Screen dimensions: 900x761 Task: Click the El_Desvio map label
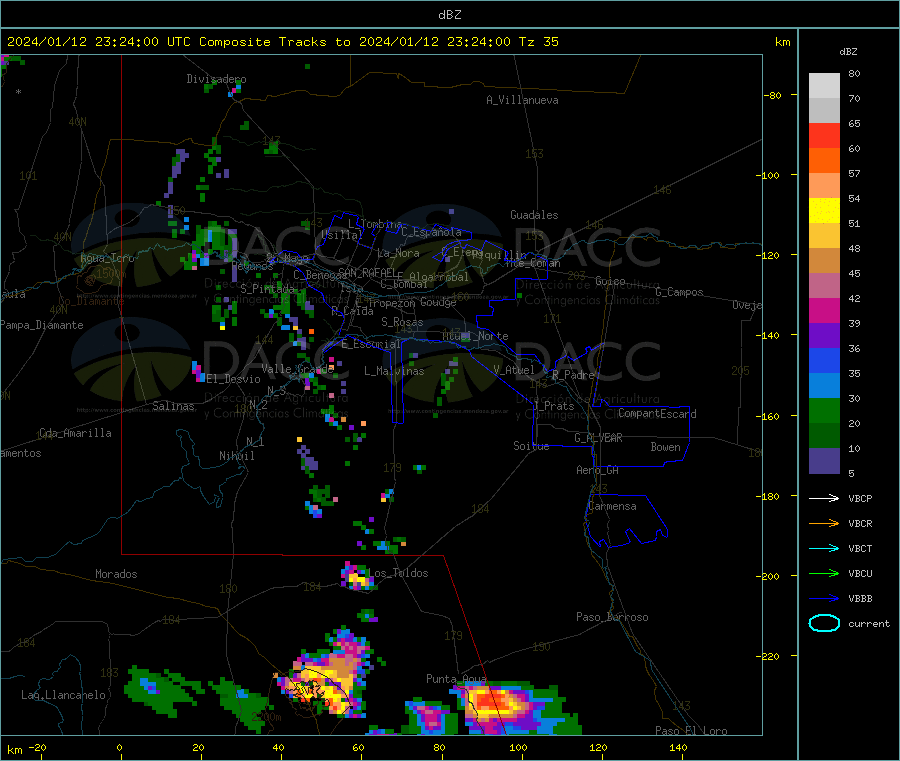233,379
